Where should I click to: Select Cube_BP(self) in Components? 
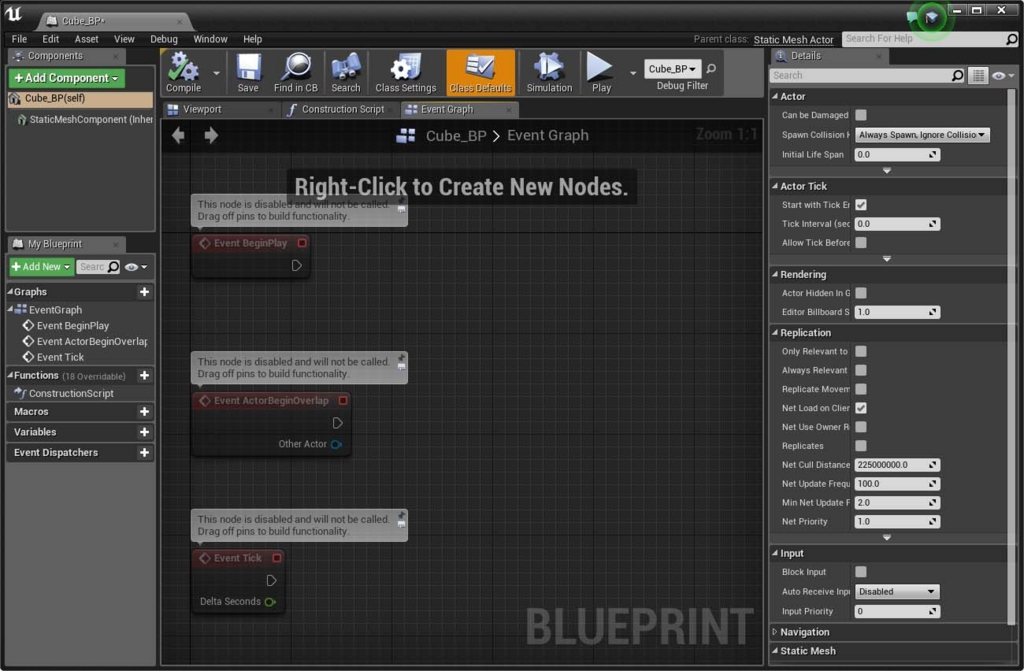pyautogui.click(x=80, y=99)
